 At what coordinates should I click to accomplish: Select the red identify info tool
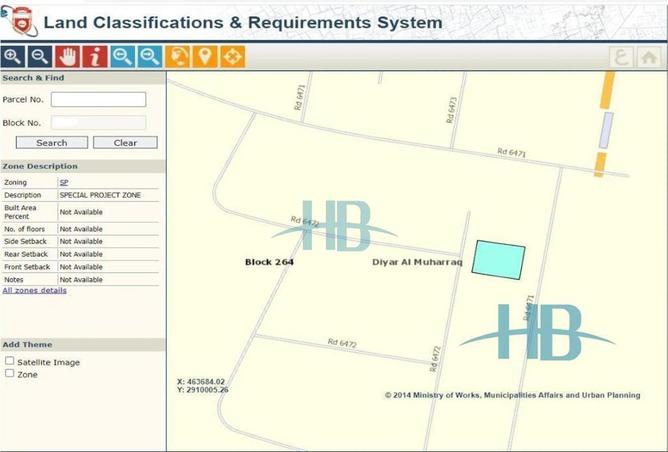click(95, 57)
